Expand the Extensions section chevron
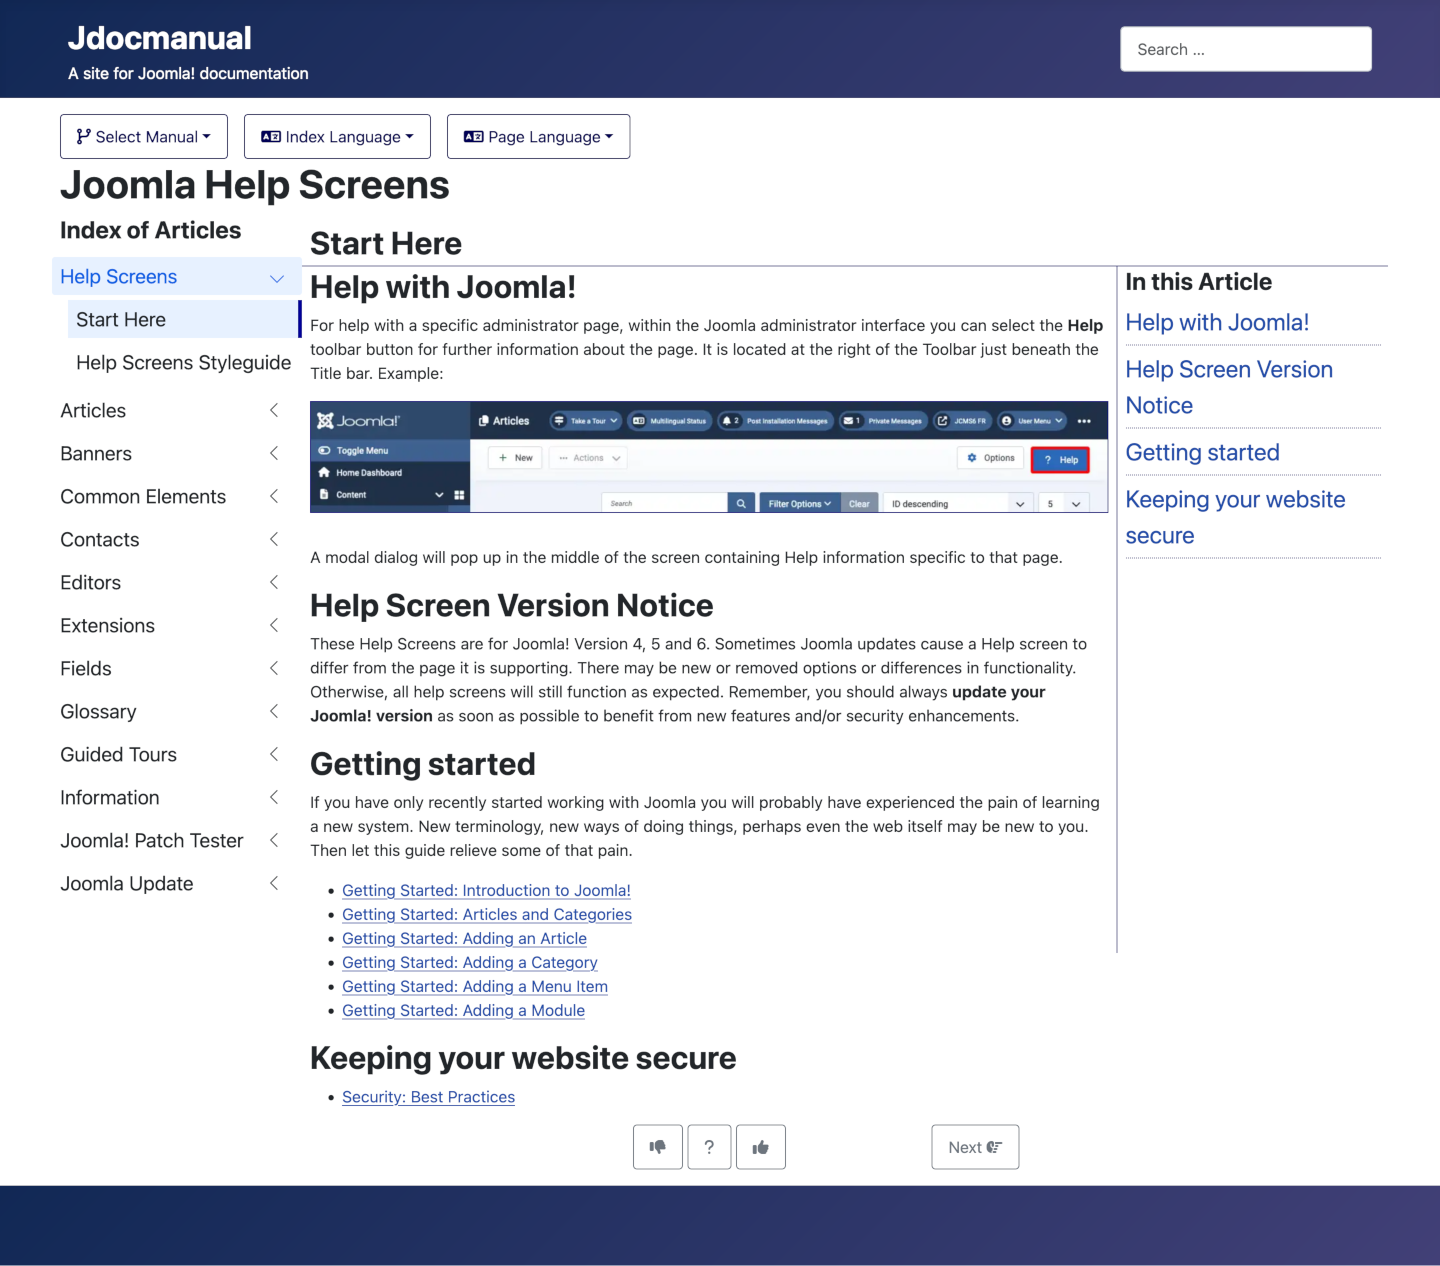Image resolution: width=1440 pixels, height=1266 pixels. 274,625
